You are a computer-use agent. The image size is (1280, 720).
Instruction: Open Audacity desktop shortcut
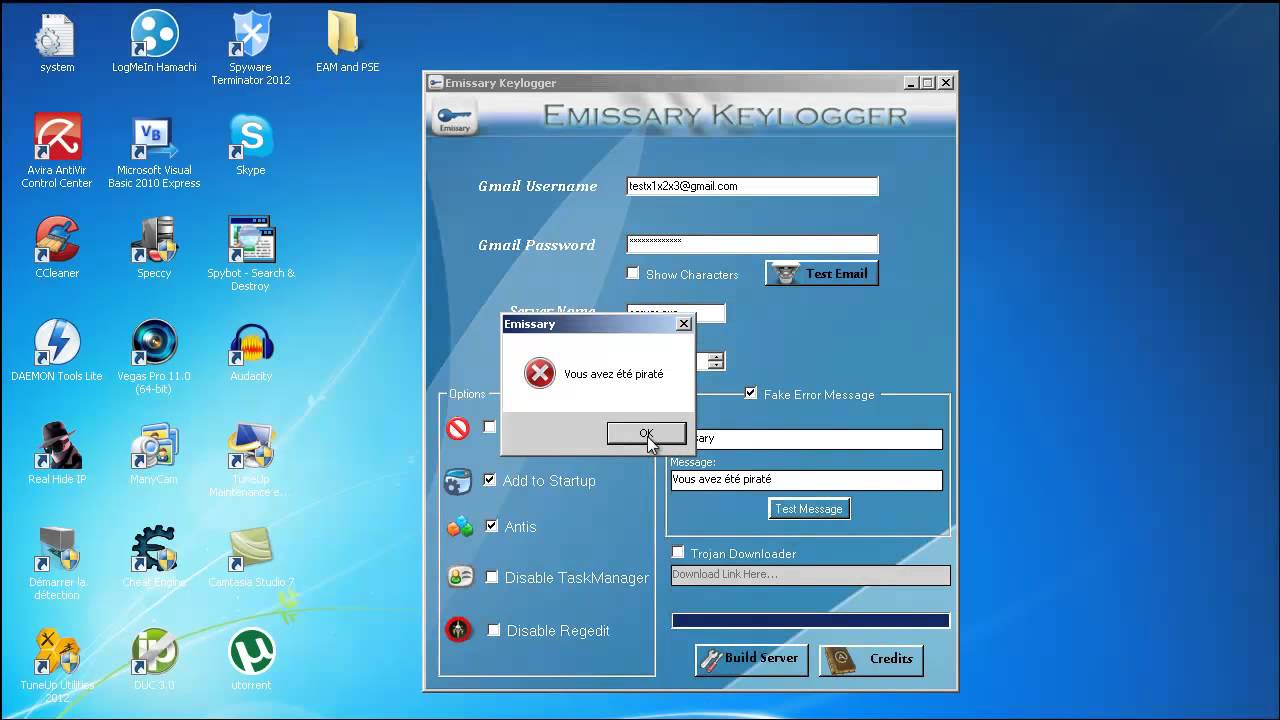pyautogui.click(x=250, y=351)
